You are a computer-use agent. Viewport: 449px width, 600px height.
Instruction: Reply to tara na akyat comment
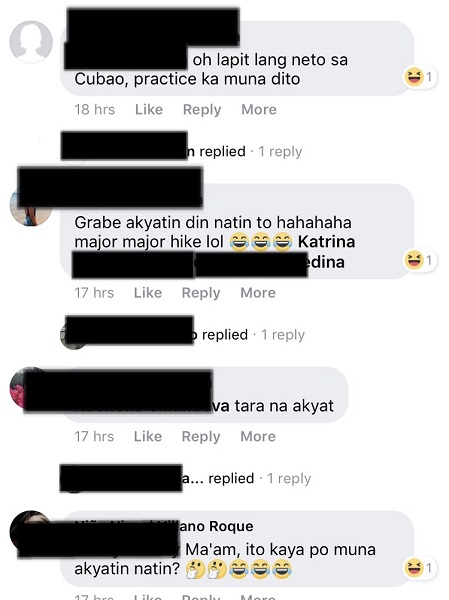point(201,436)
